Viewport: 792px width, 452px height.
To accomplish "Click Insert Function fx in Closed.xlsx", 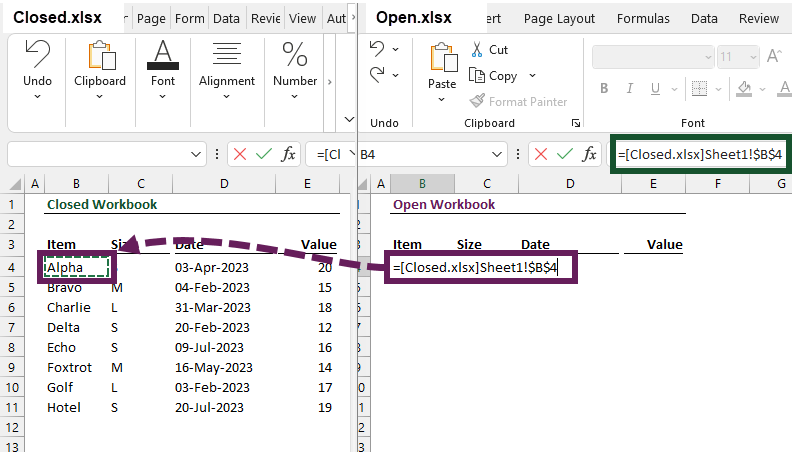I will (x=288, y=154).
